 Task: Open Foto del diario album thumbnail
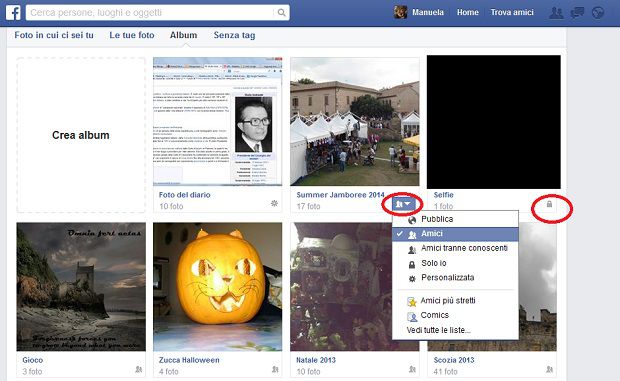click(218, 122)
